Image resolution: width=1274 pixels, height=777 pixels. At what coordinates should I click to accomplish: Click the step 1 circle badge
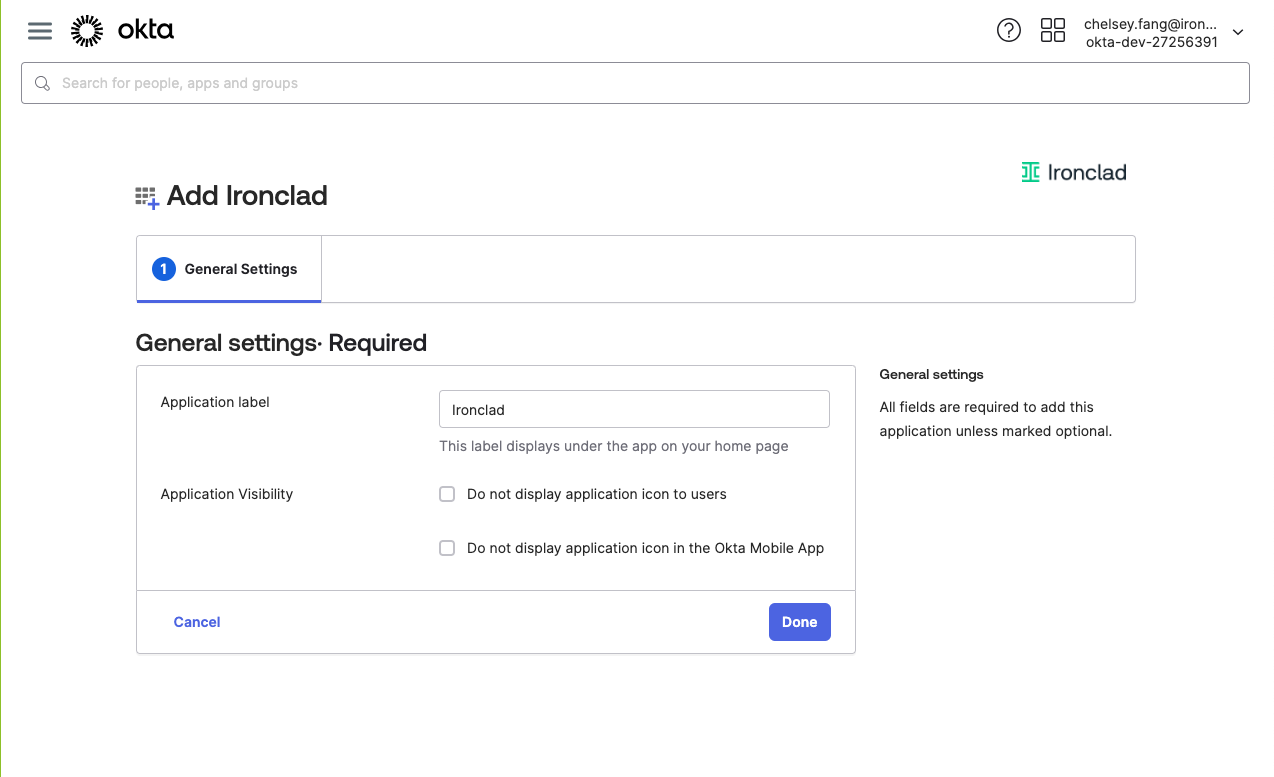[164, 269]
